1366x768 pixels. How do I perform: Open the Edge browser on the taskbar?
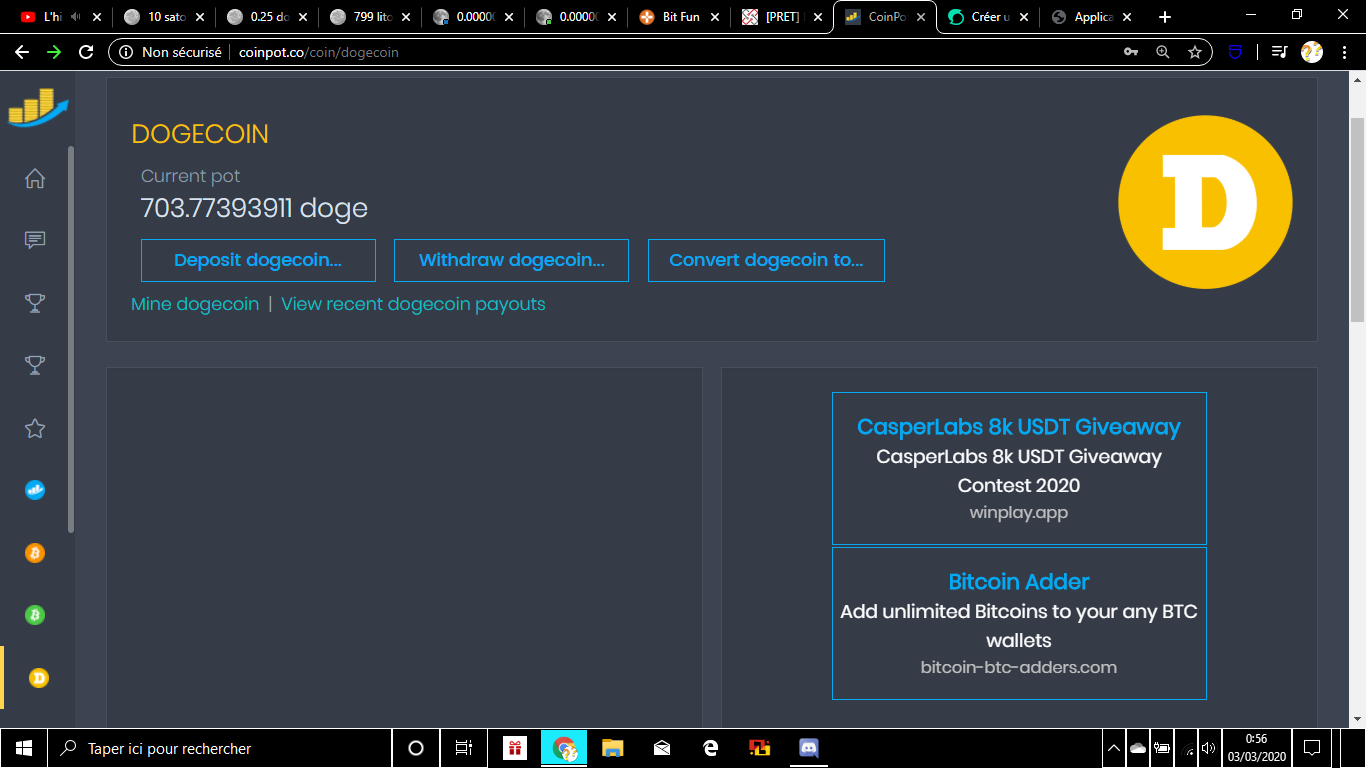point(711,748)
